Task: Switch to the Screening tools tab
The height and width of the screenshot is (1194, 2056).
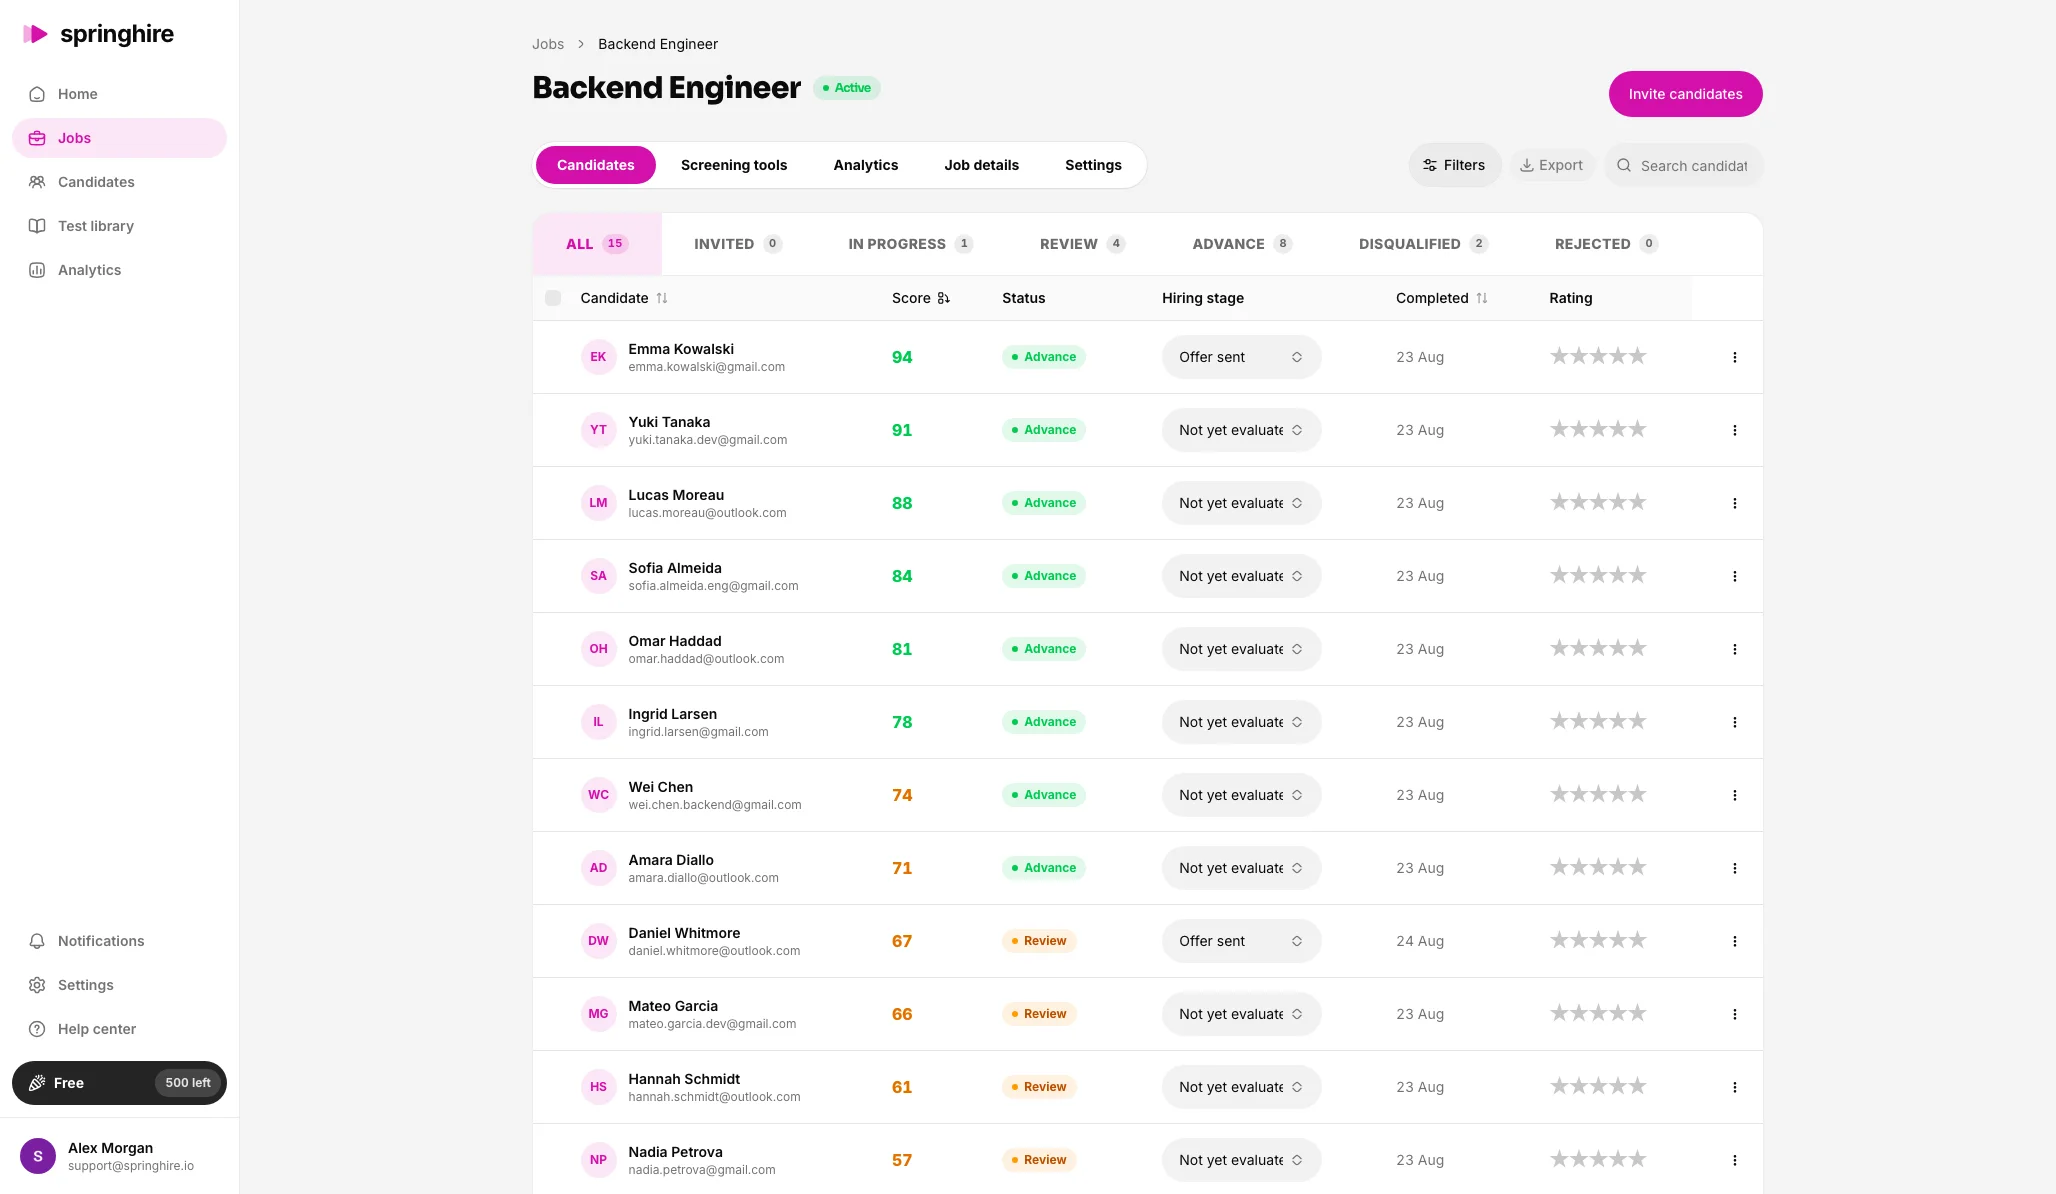Action: (x=734, y=165)
